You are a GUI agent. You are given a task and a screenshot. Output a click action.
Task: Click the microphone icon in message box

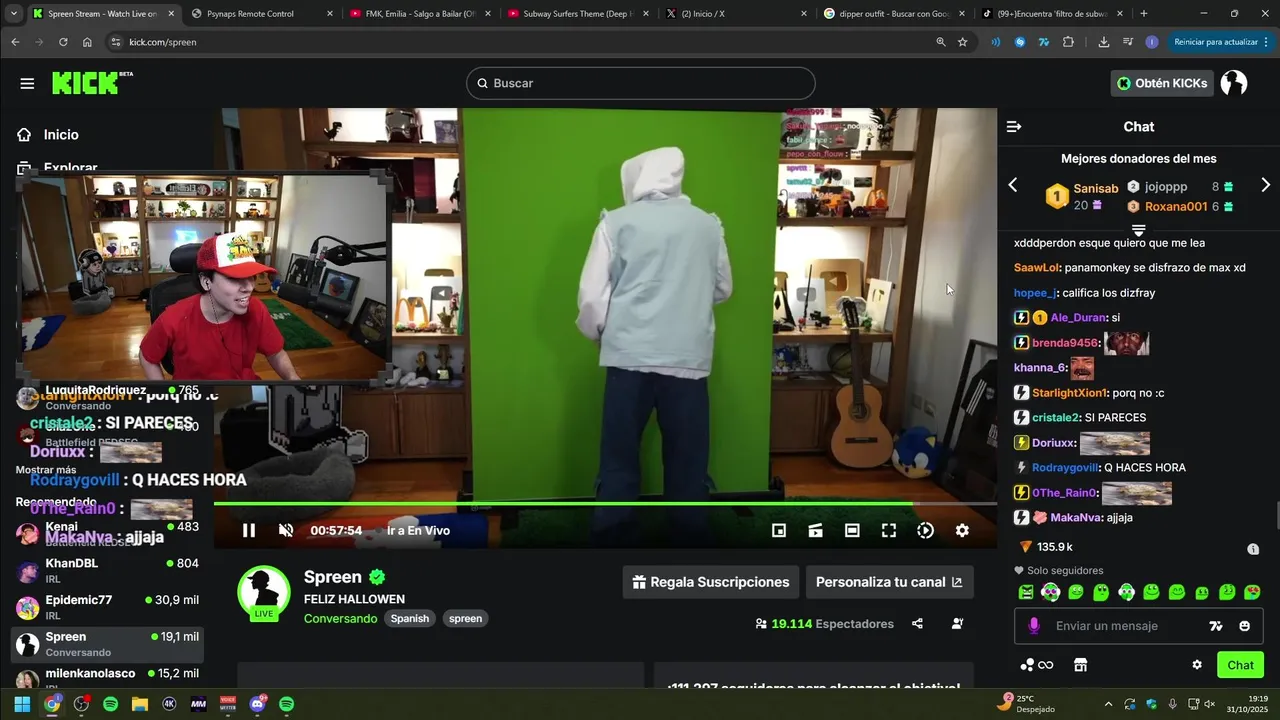click(x=1034, y=626)
